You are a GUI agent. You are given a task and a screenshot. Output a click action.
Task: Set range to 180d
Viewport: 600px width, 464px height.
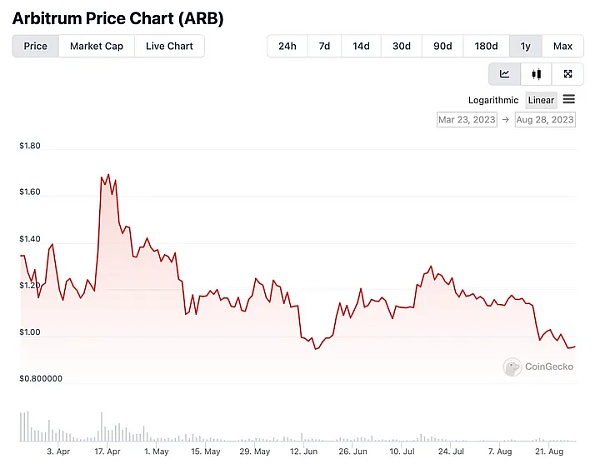pyautogui.click(x=486, y=46)
